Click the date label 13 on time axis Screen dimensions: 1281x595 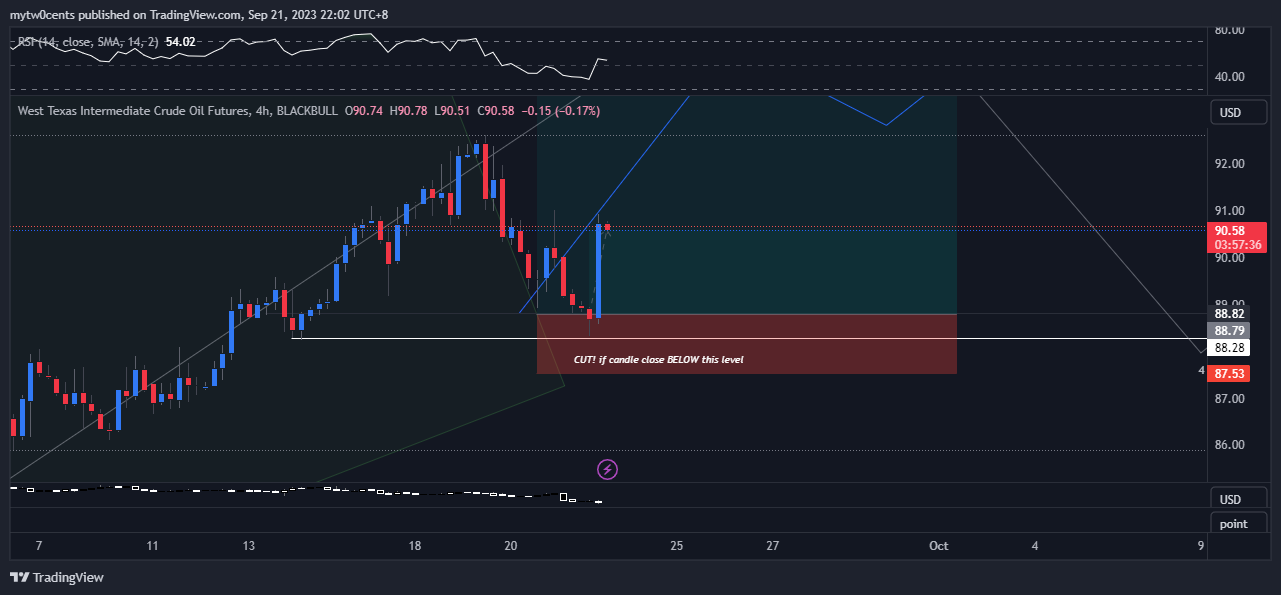pos(249,546)
